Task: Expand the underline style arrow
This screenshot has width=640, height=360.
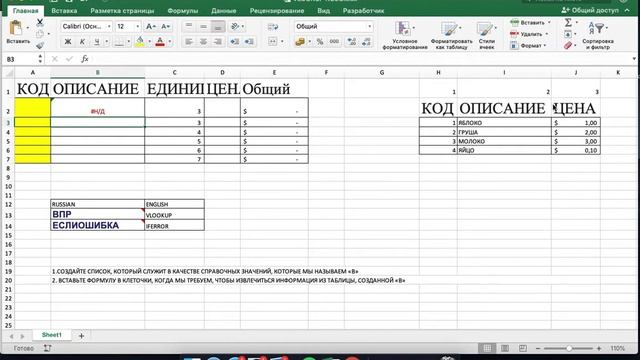Action: 107,42
